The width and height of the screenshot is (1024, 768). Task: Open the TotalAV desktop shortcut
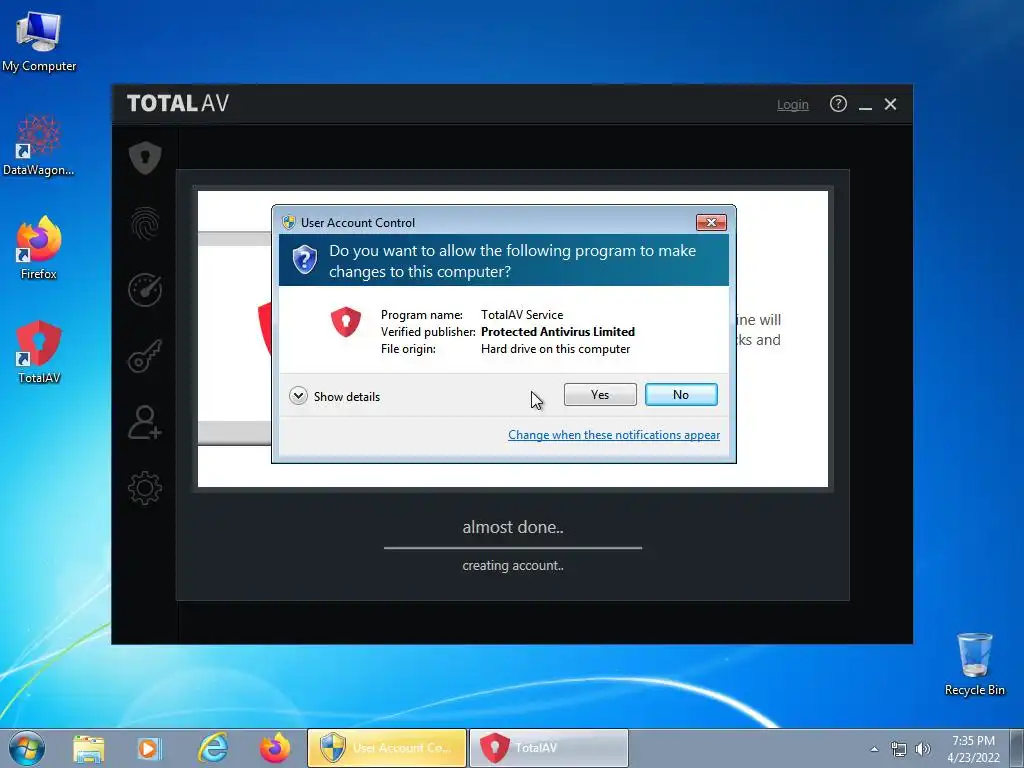point(39,352)
